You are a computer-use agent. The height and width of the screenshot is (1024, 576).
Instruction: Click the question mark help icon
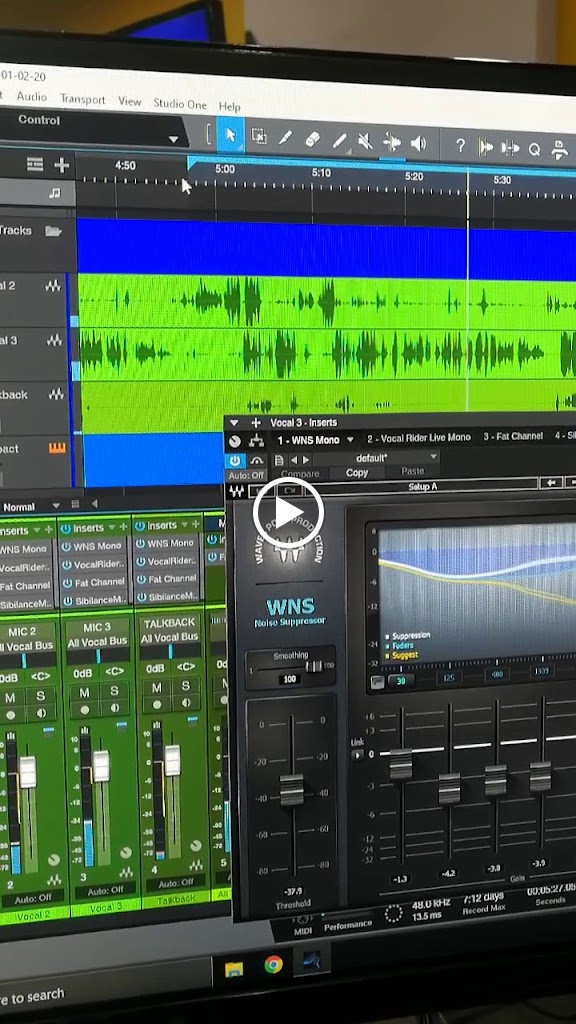click(x=460, y=146)
